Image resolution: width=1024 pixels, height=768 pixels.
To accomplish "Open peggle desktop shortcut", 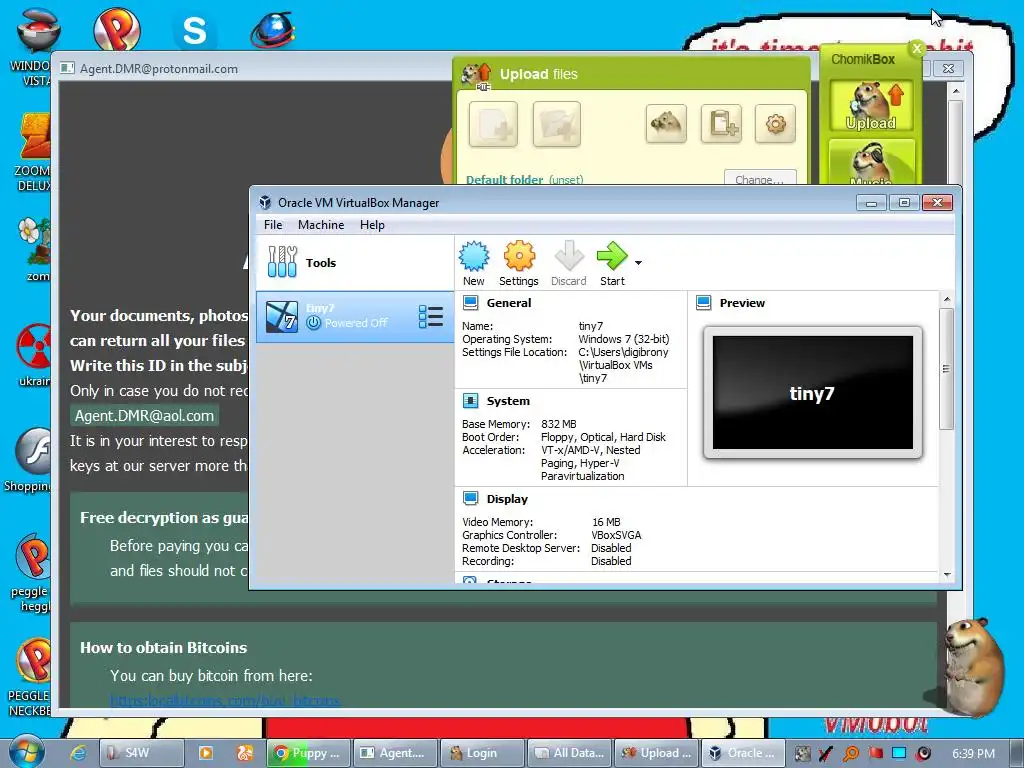I will [31, 573].
